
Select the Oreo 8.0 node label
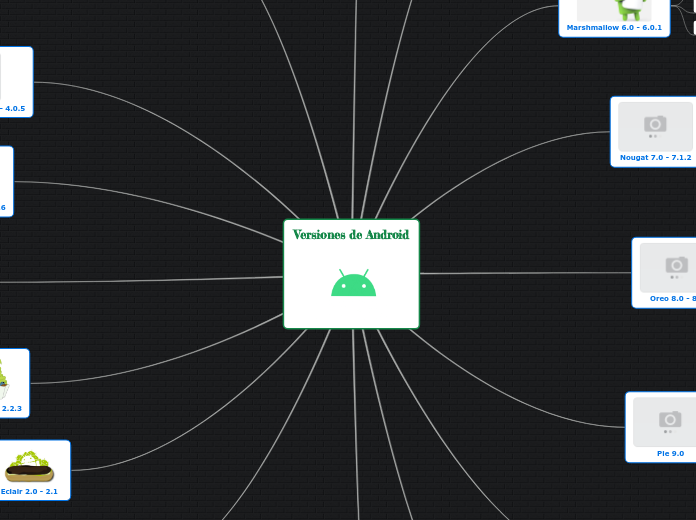673,298
